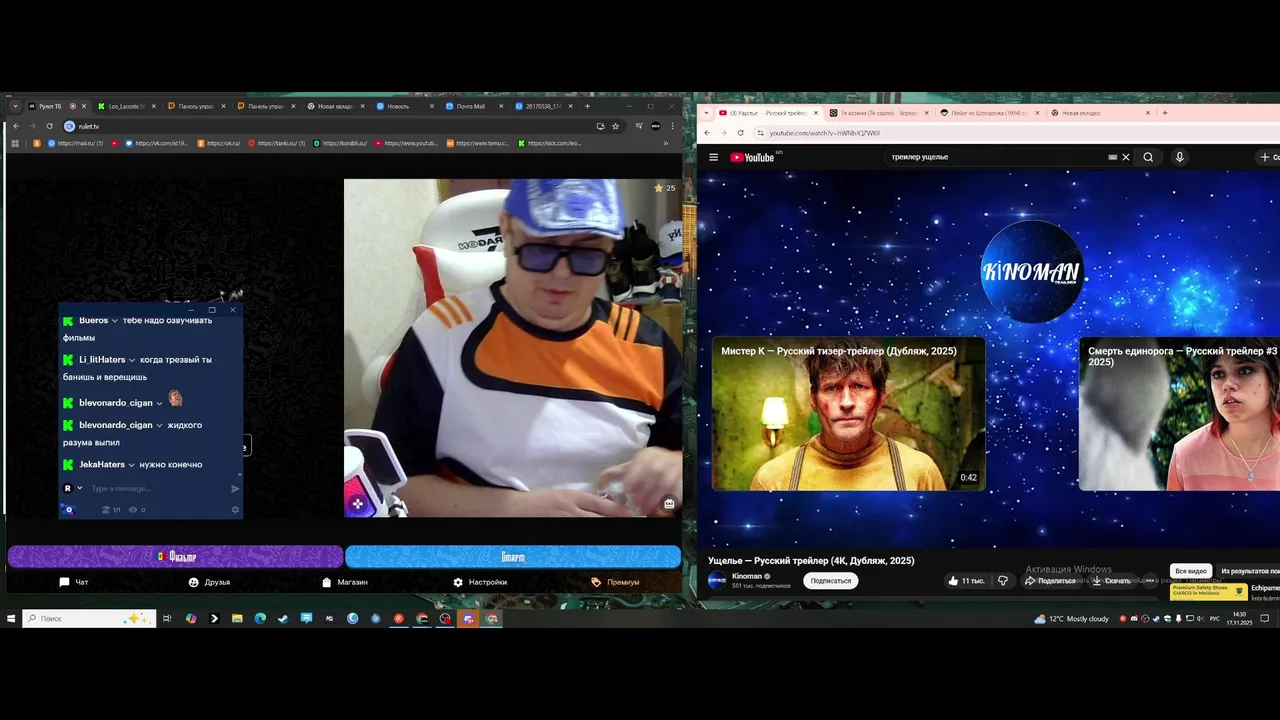Select Все видео filter chip

[x=1191, y=571]
